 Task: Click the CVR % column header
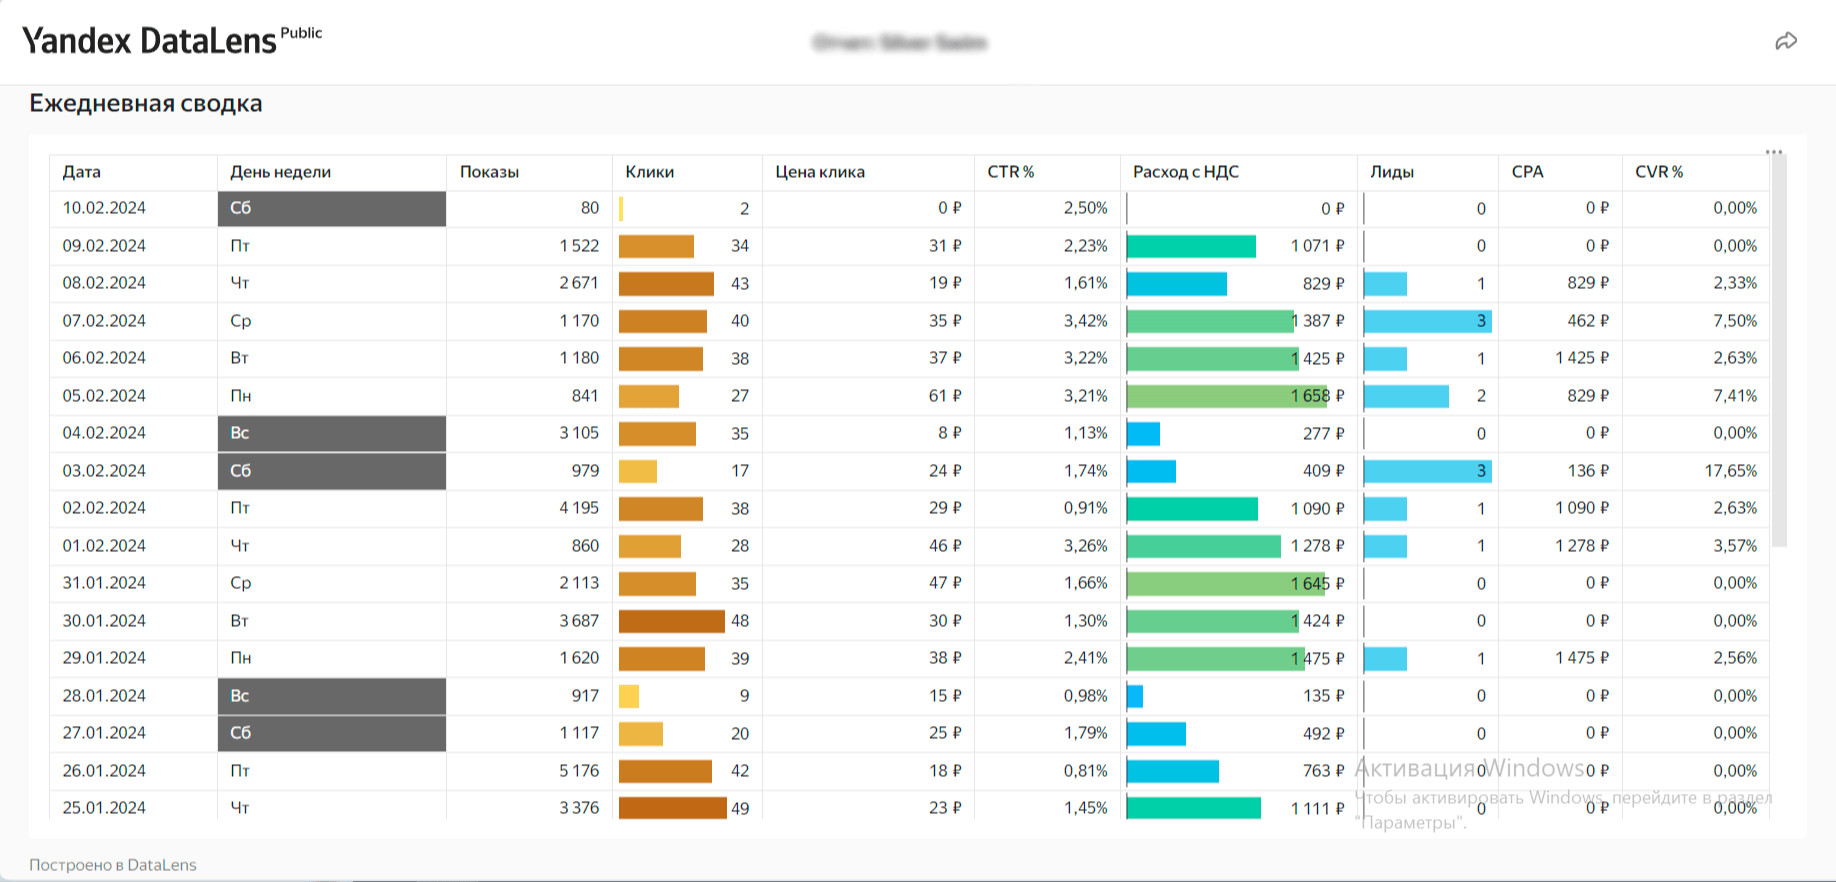click(x=1659, y=172)
